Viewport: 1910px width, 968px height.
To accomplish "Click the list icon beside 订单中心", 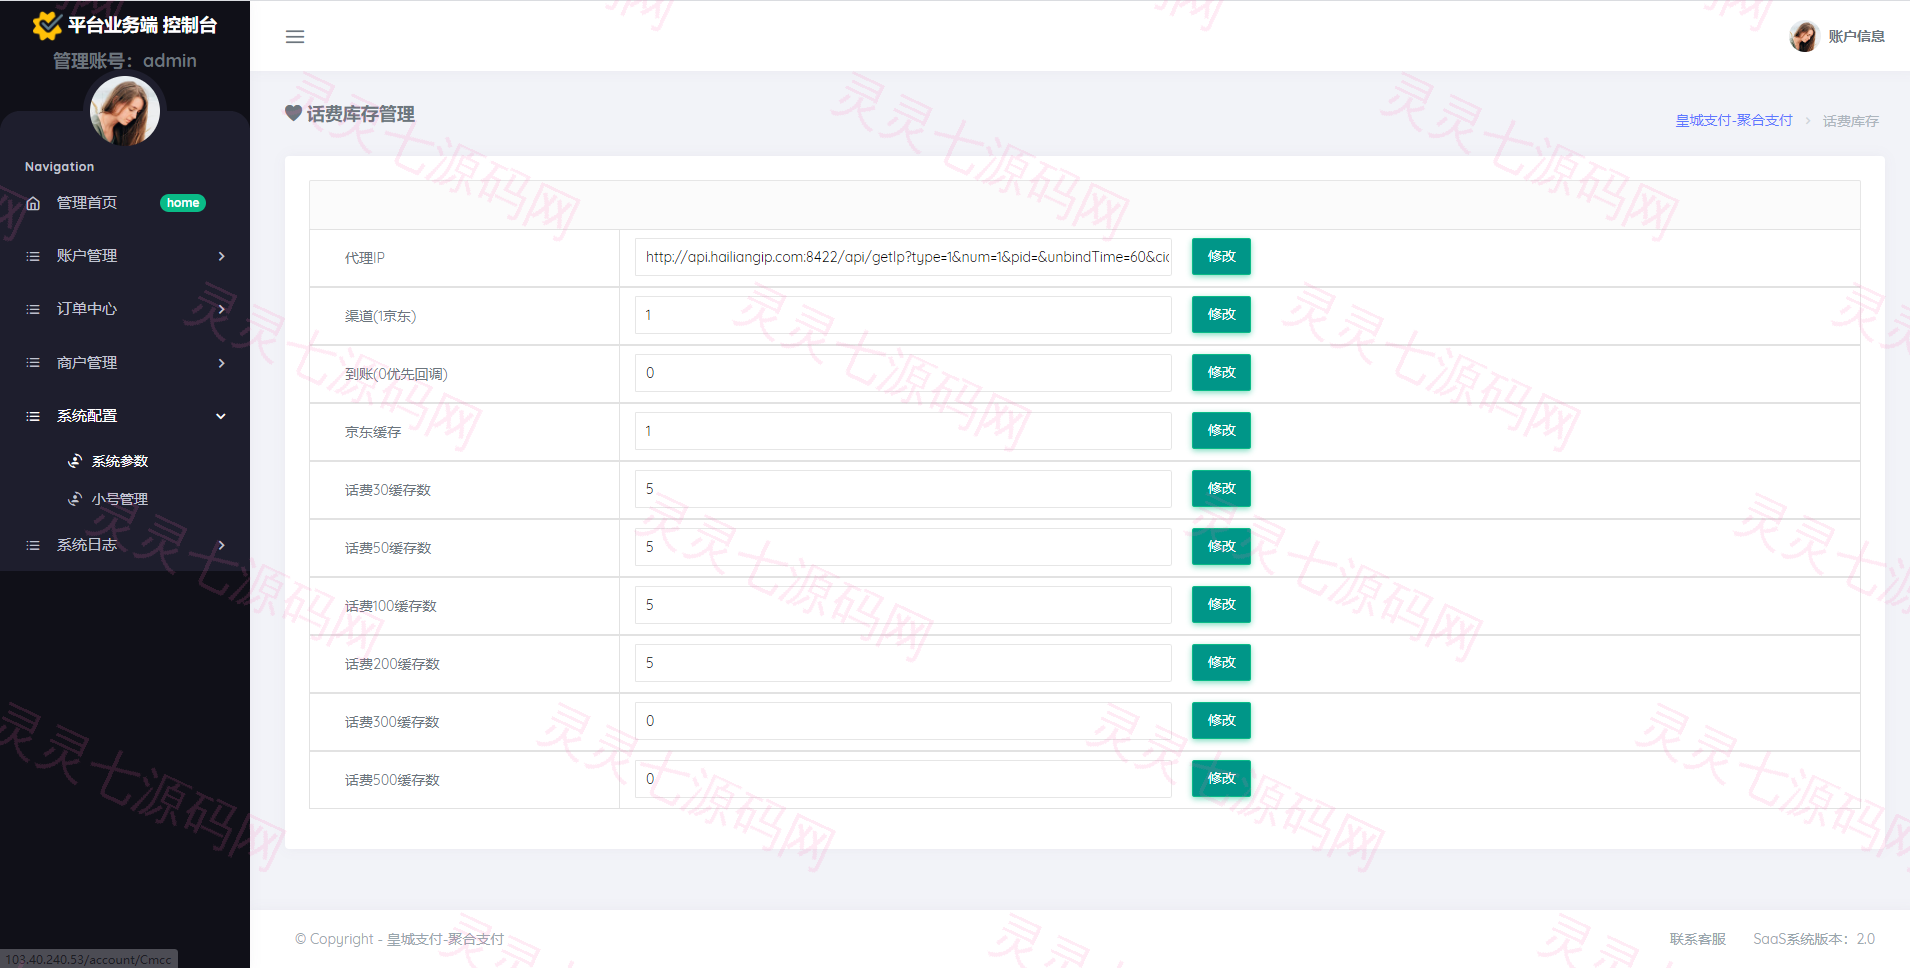I will coord(33,309).
